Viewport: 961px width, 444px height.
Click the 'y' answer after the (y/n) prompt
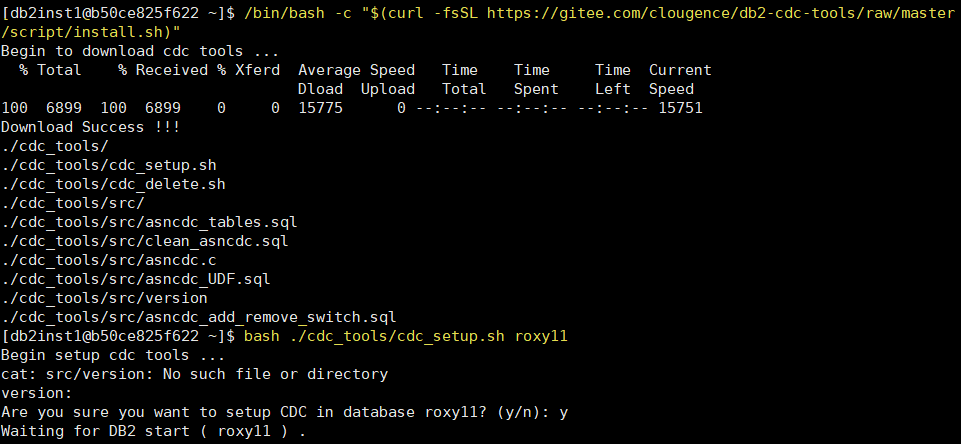pyautogui.click(x=565, y=412)
